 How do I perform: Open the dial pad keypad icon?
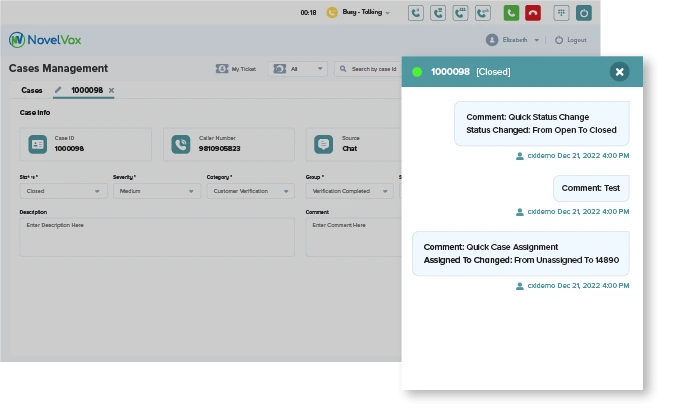561,13
